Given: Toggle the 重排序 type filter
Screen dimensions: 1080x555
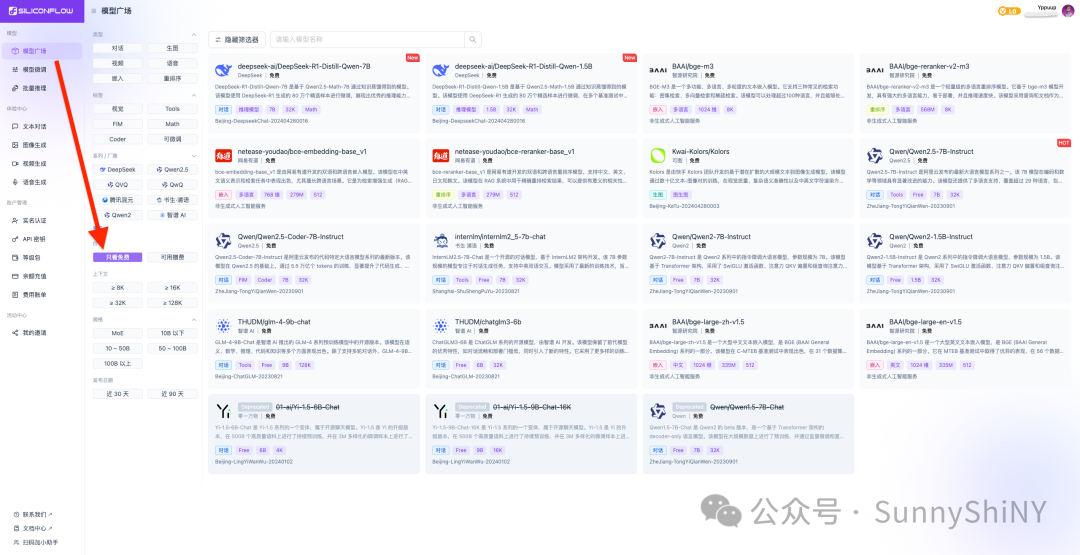Looking at the screenshot, I should tap(172, 78).
